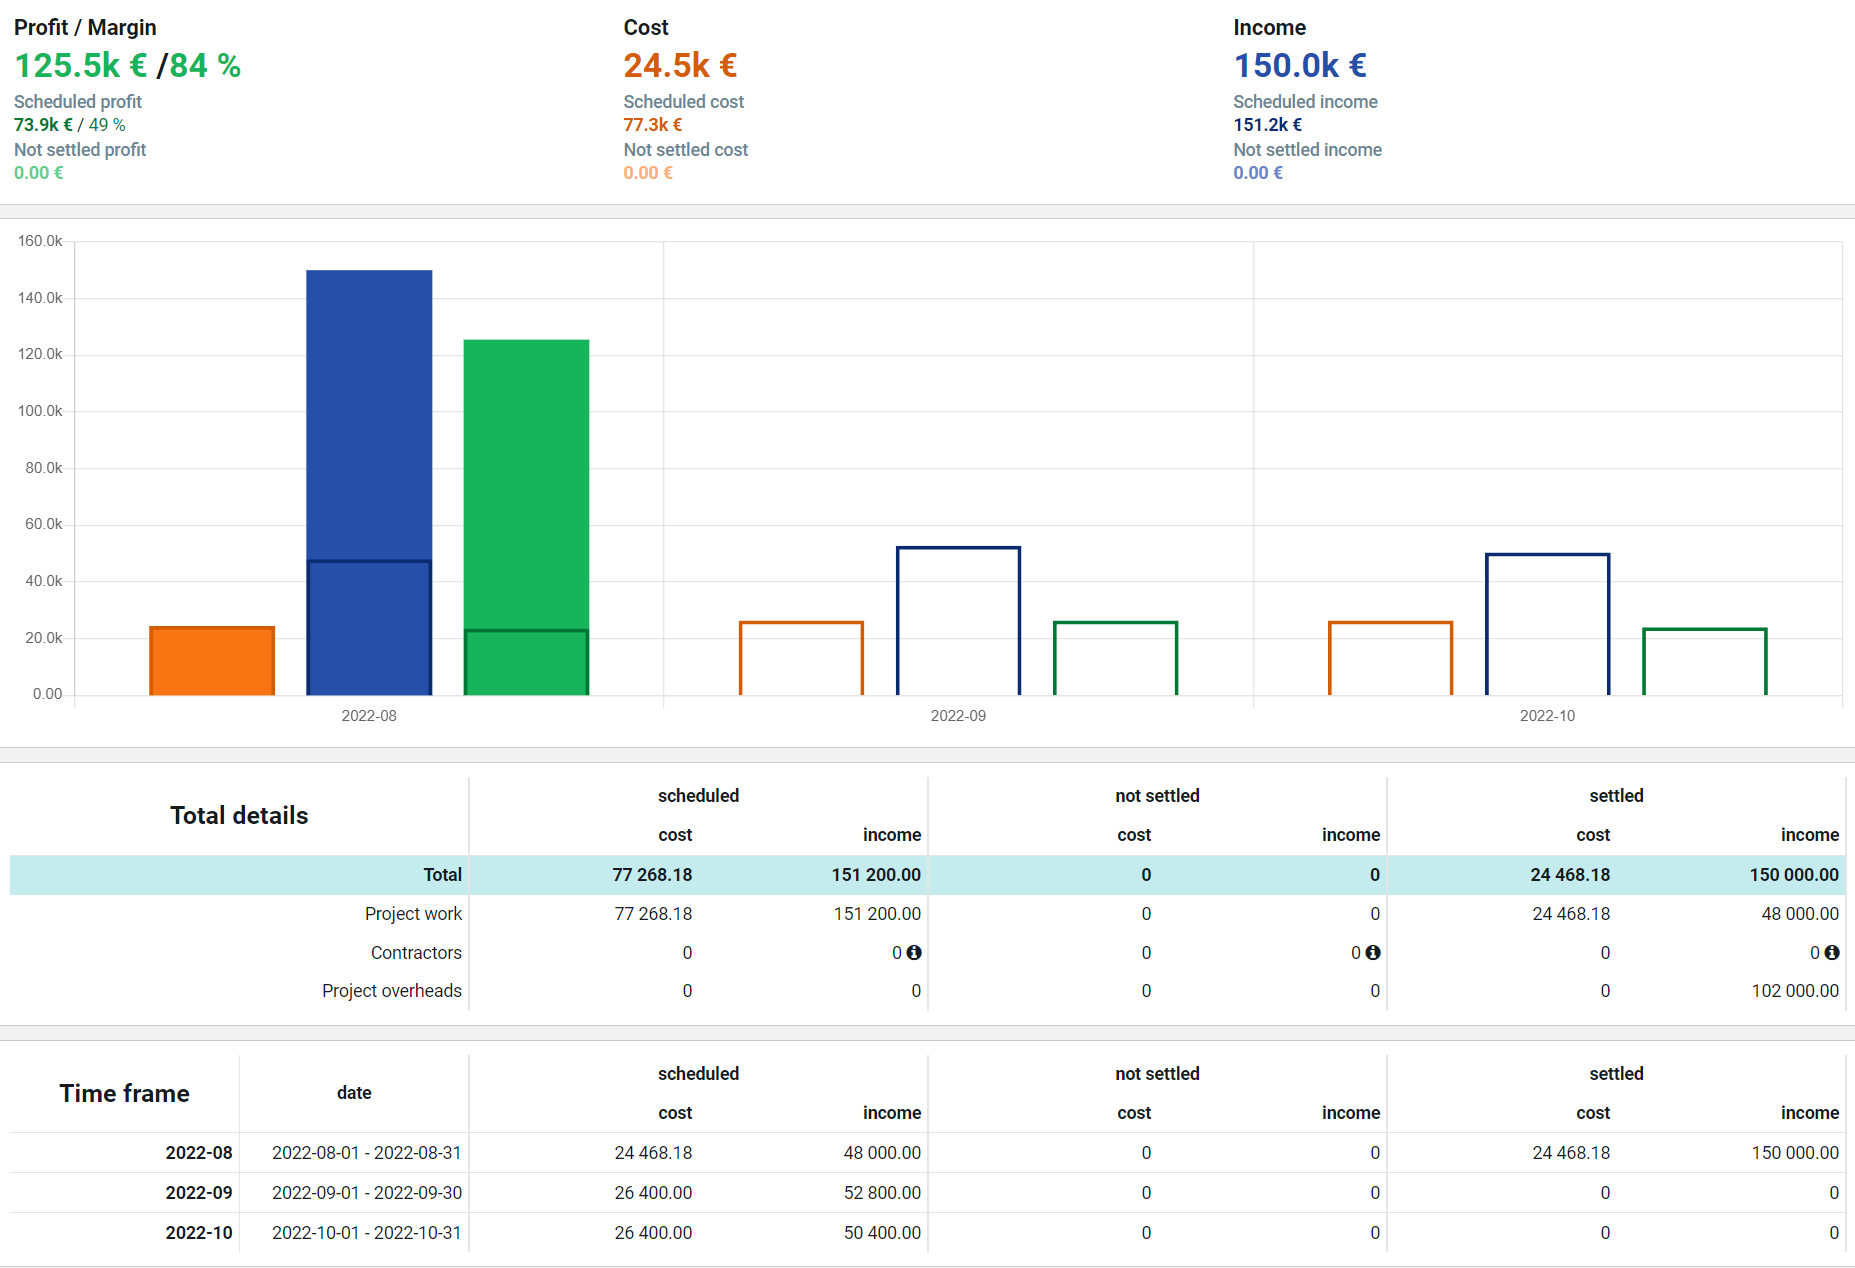Screen dimensions: 1855x1268
Task: Click the Project work row label
Action: tap(413, 913)
